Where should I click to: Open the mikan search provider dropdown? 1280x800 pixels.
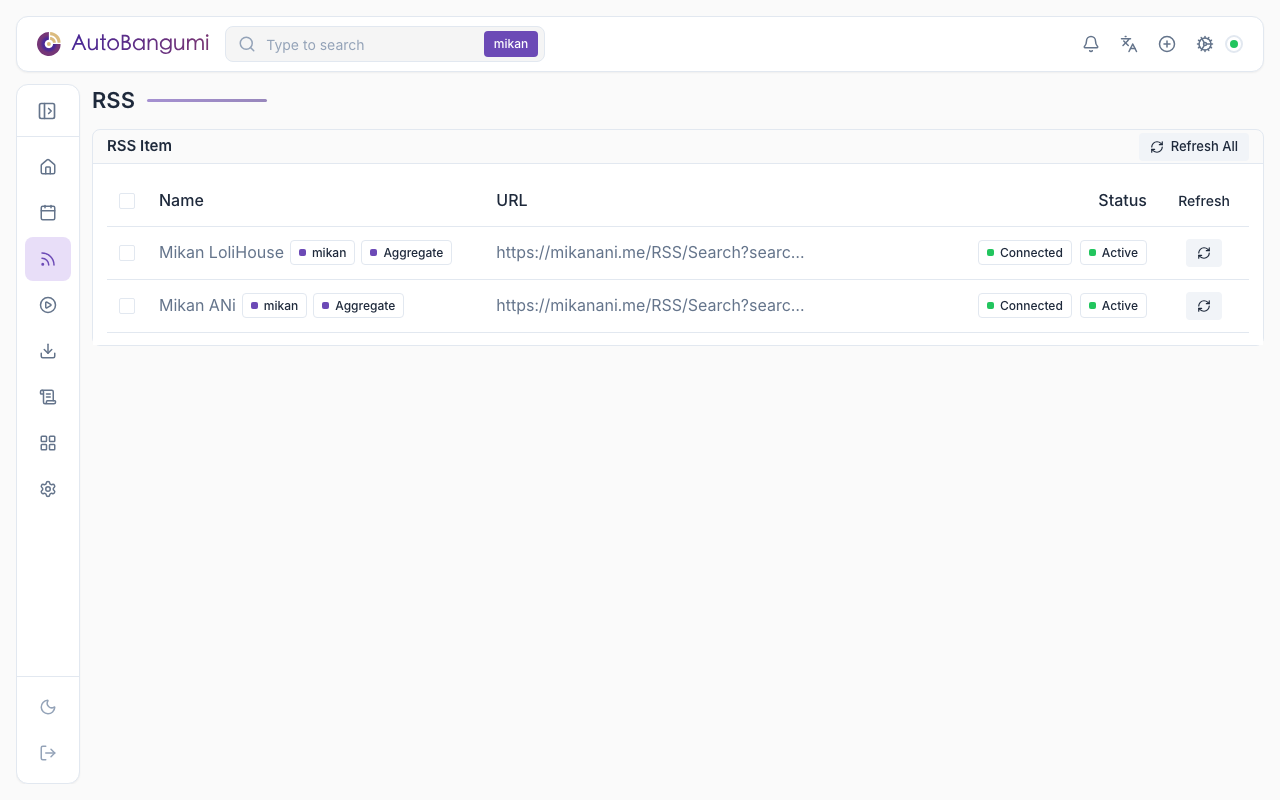click(x=511, y=44)
